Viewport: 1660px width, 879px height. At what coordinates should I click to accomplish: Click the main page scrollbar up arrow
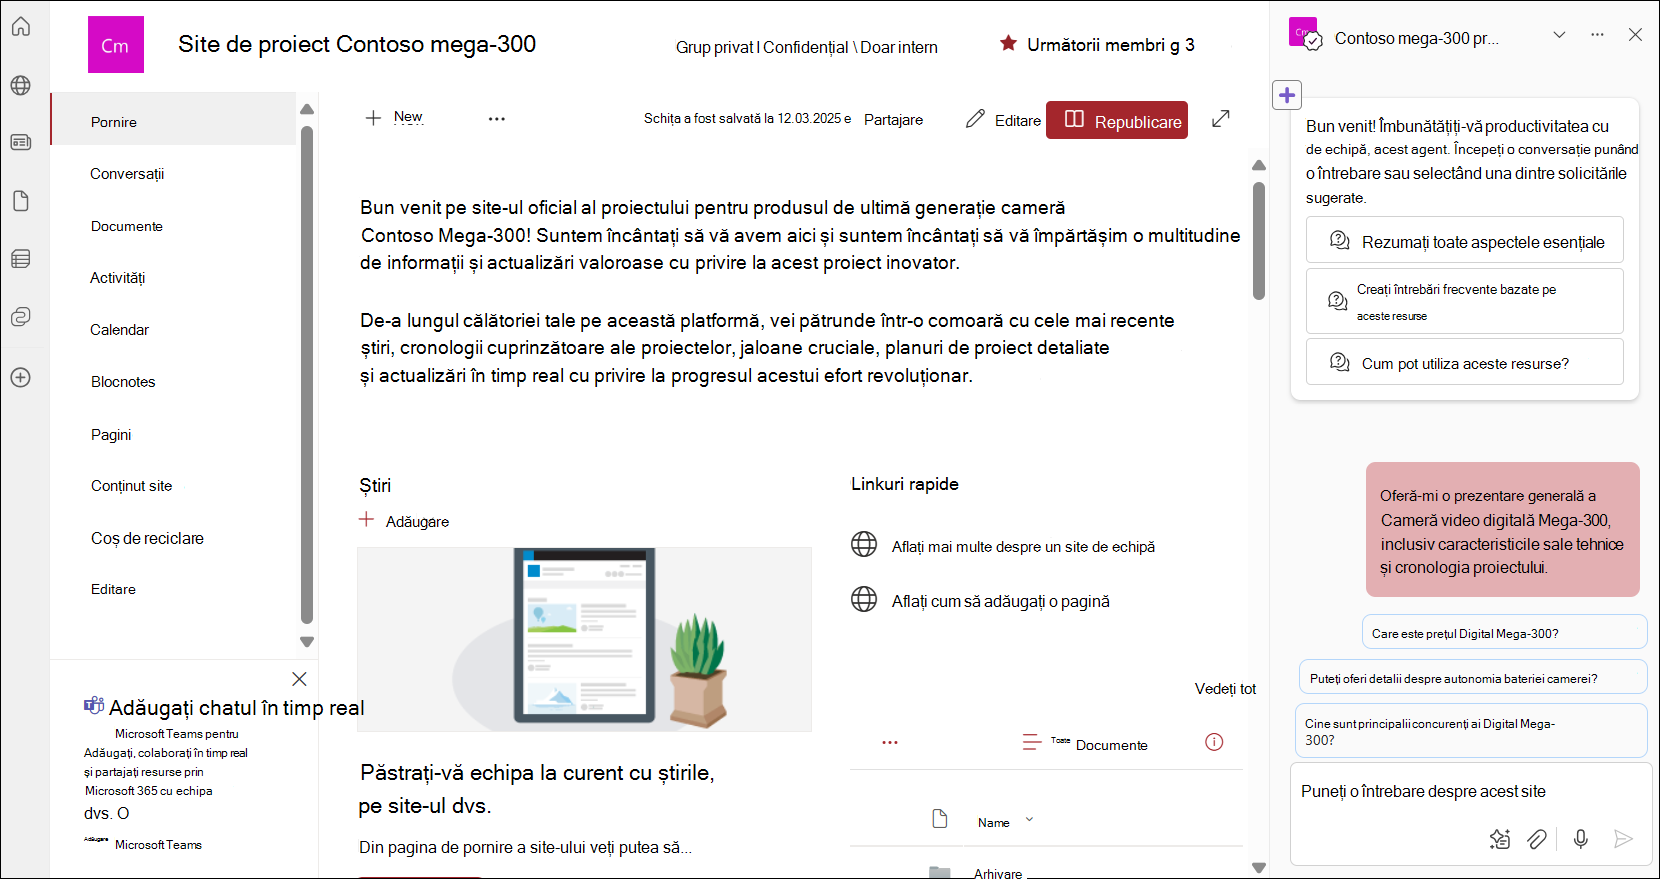click(1259, 165)
